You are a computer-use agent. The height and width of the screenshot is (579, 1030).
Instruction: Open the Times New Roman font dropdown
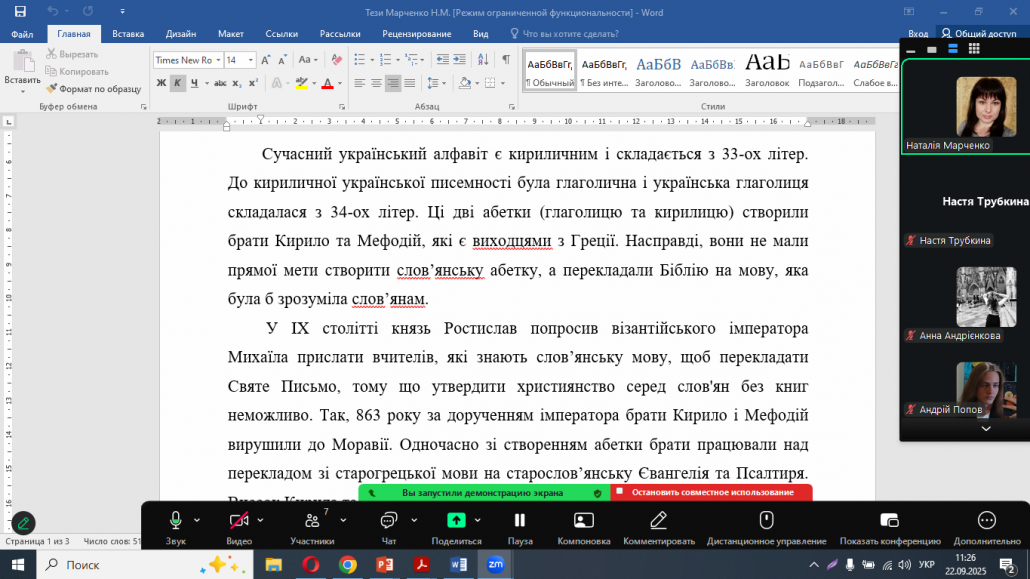click(x=217, y=60)
